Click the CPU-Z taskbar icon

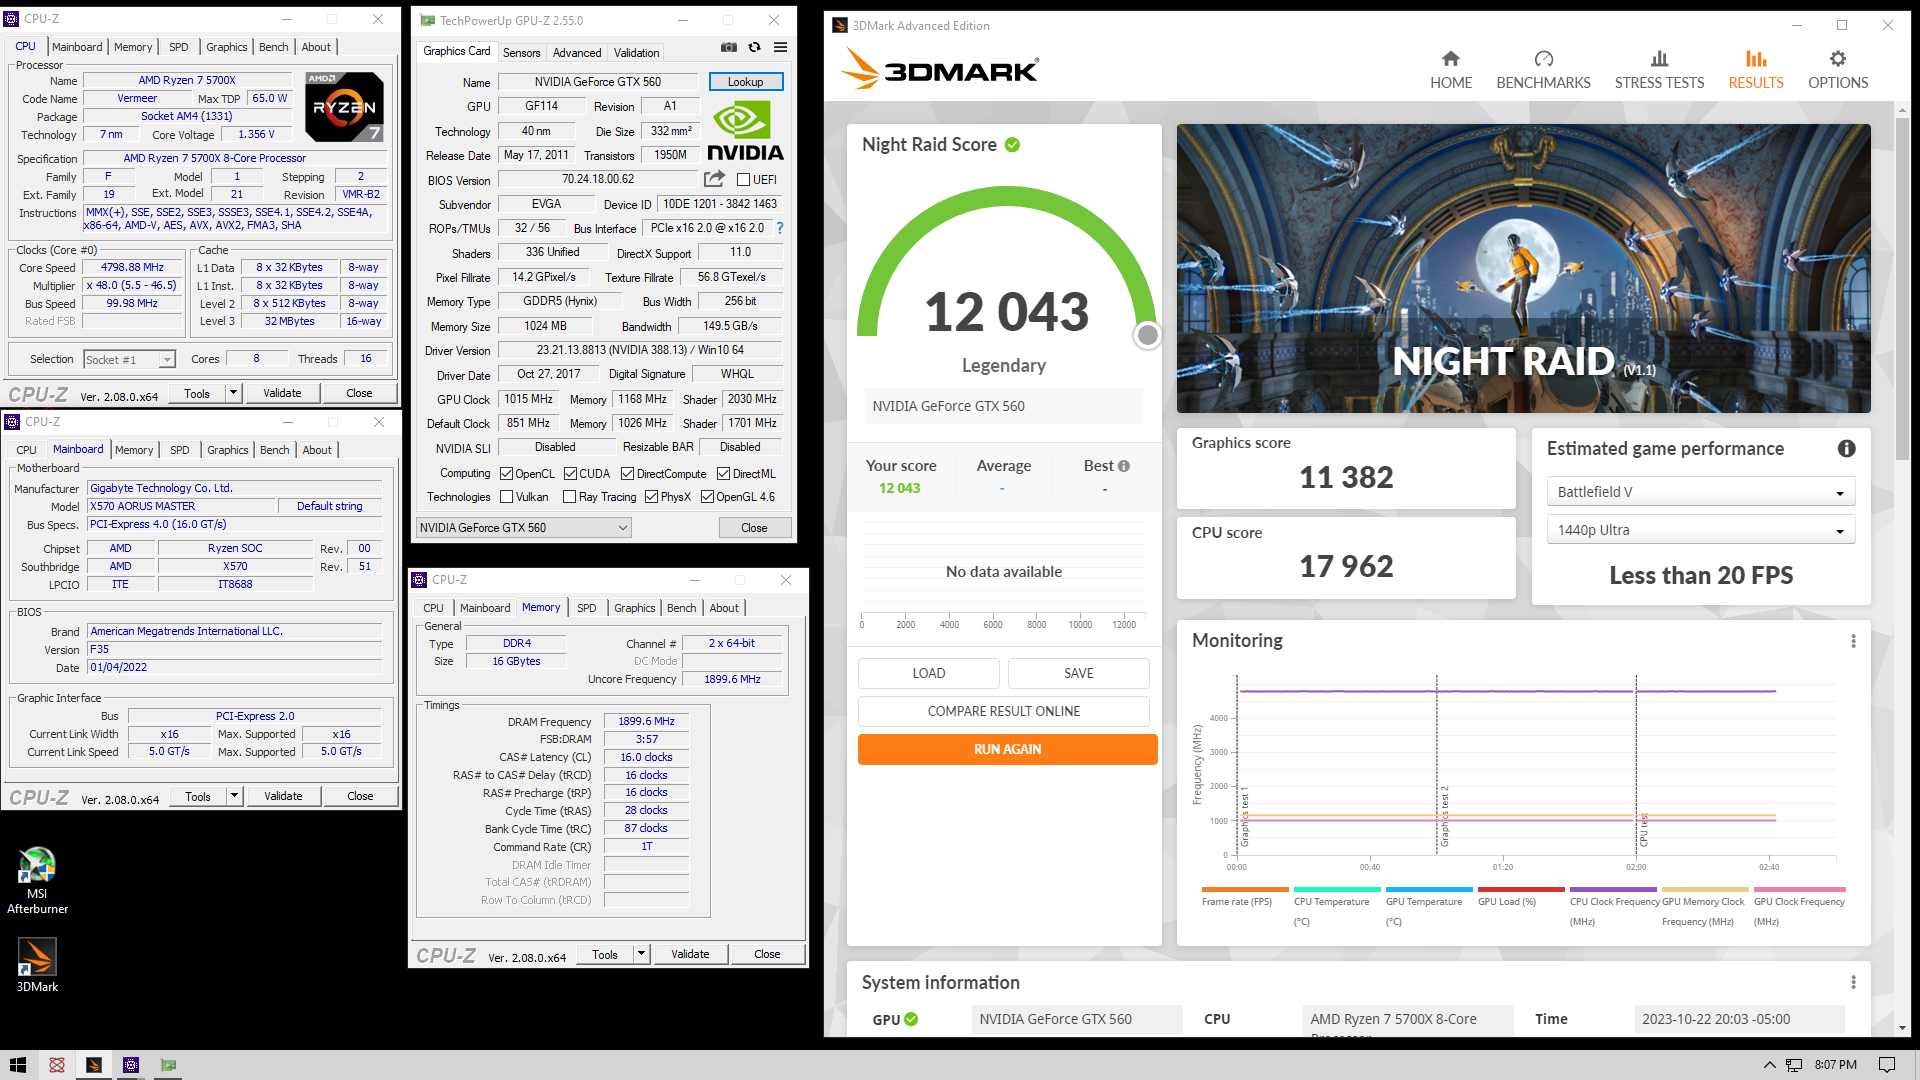tap(131, 1065)
